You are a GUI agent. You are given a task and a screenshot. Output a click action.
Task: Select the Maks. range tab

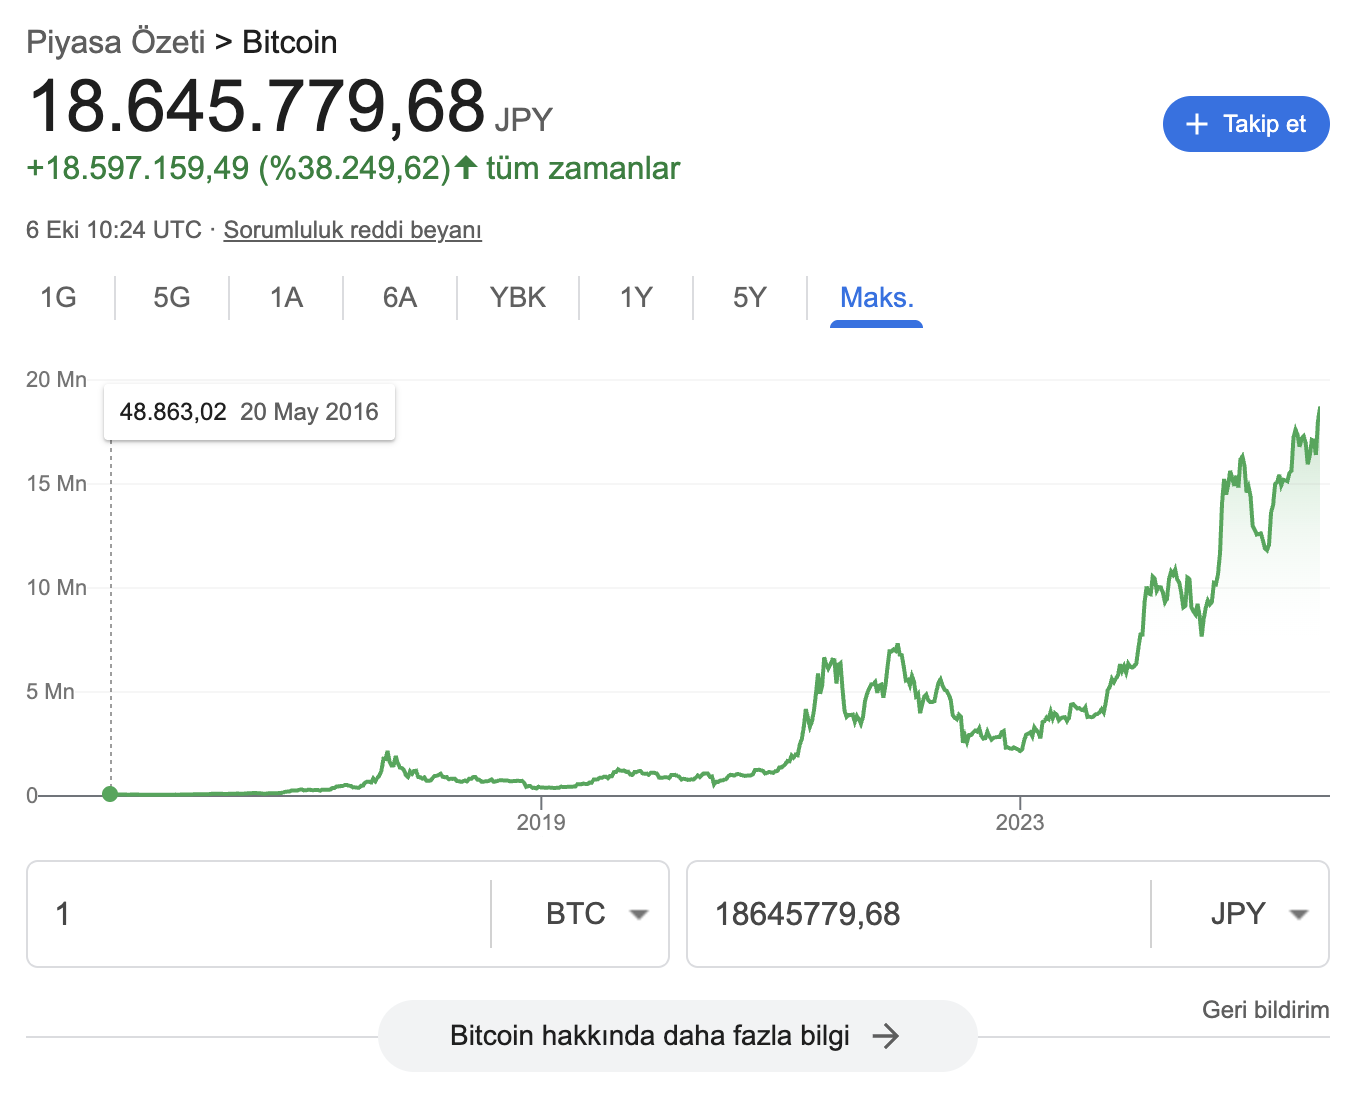point(877,298)
